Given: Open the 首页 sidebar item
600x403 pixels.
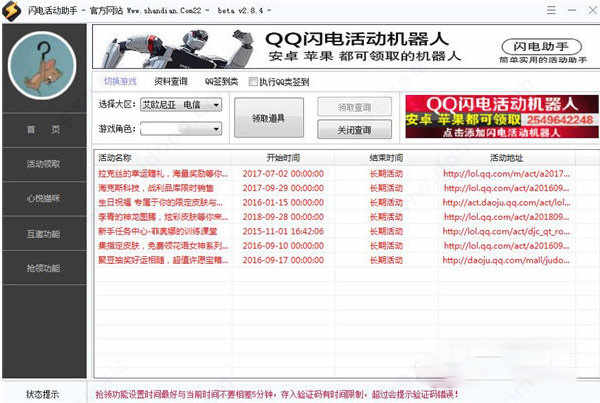Looking at the screenshot, I should 44,130.
